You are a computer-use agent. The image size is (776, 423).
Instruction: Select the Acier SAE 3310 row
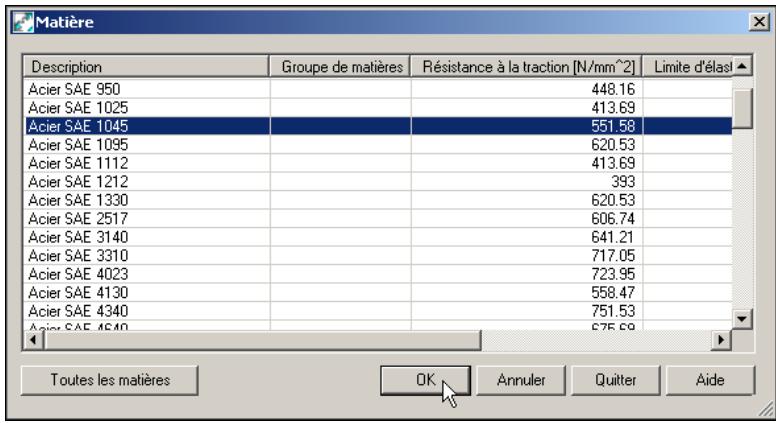coord(378,255)
